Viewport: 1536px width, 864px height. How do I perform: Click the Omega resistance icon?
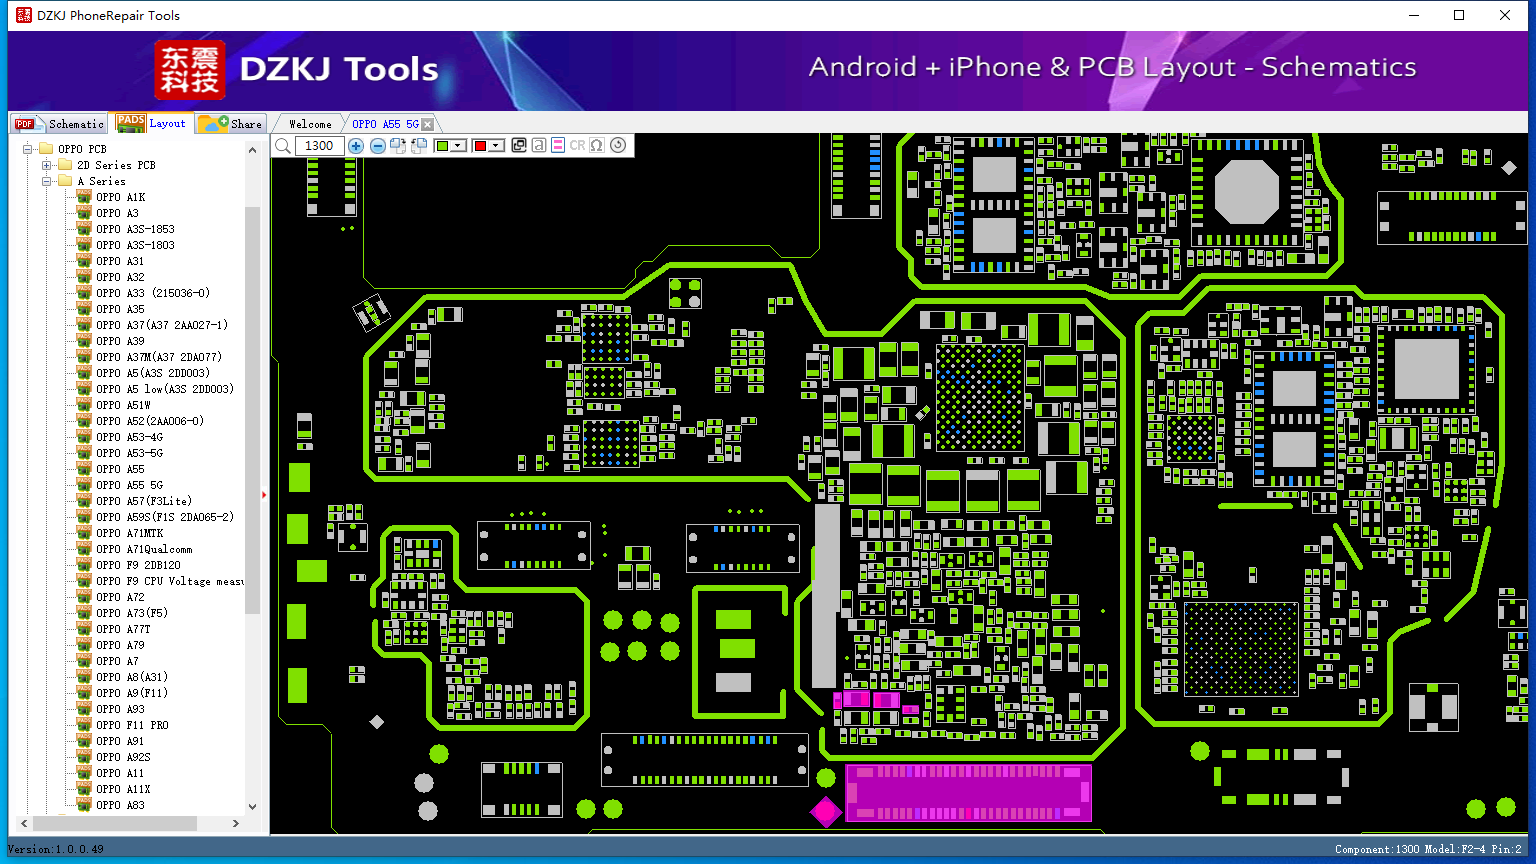(x=597, y=146)
